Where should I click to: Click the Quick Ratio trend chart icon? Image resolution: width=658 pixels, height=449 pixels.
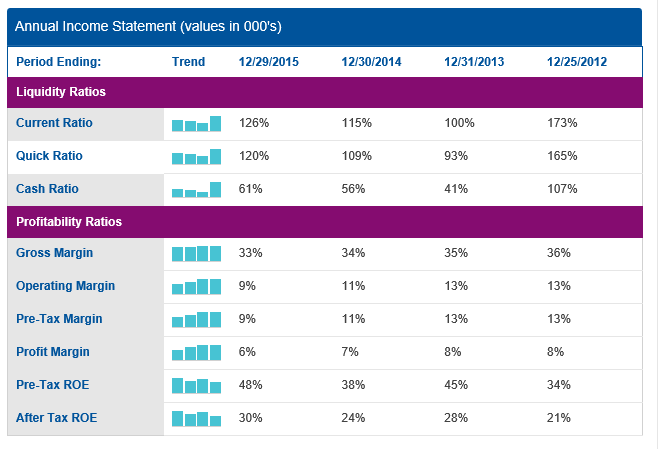point(197,158)
